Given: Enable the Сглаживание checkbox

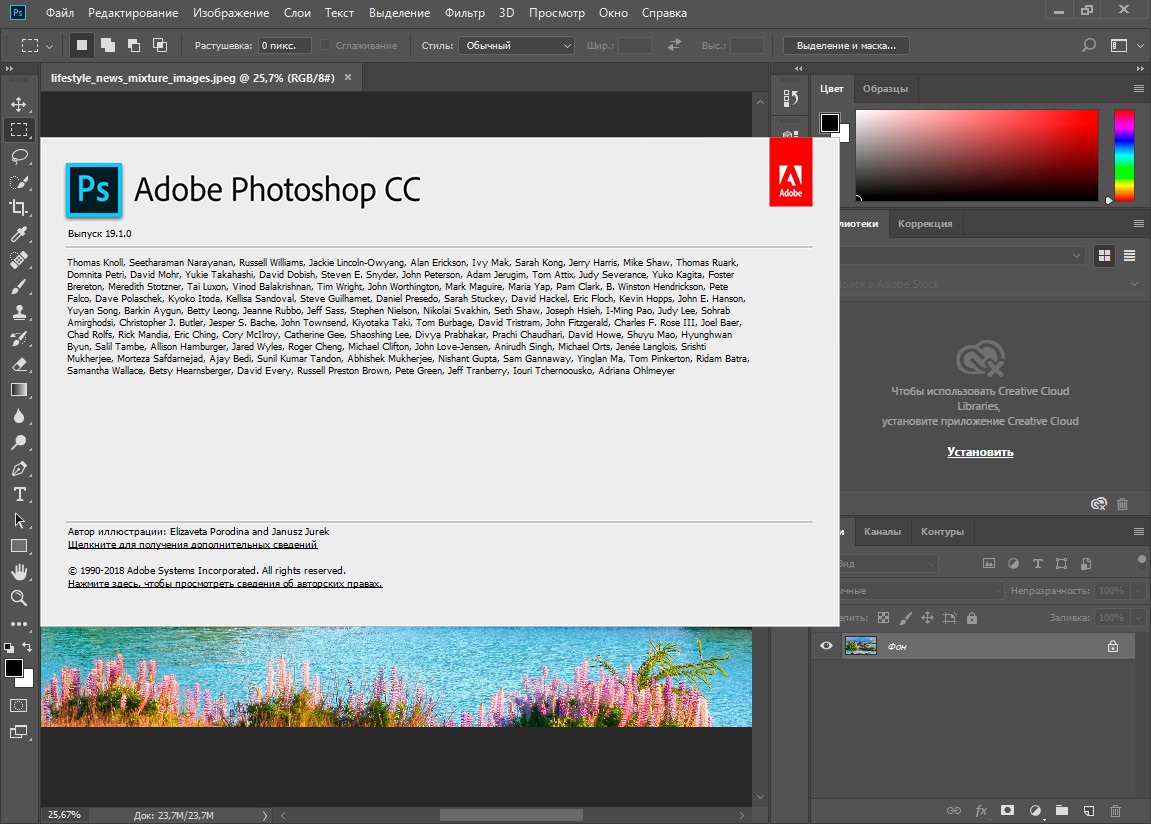Looking at the screenshot, I should [x=327, y=46].
